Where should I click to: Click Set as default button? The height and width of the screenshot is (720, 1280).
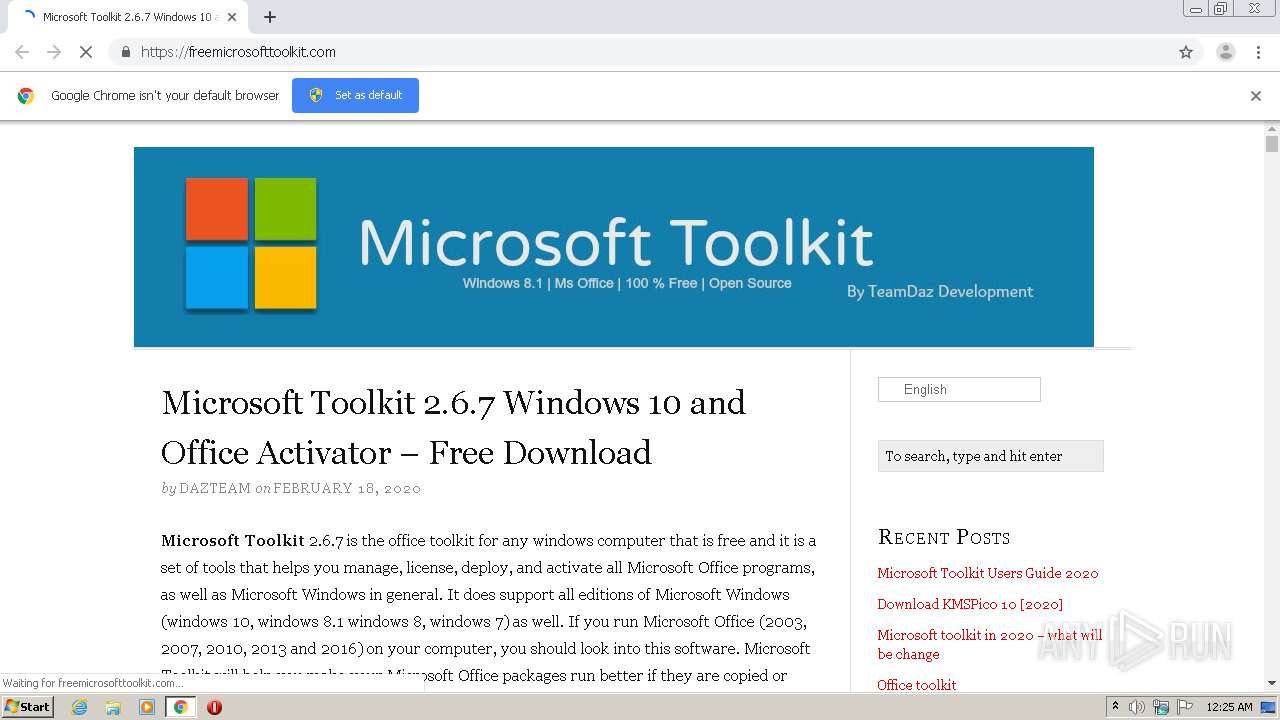pyautogui.click(x=355, y=95)
